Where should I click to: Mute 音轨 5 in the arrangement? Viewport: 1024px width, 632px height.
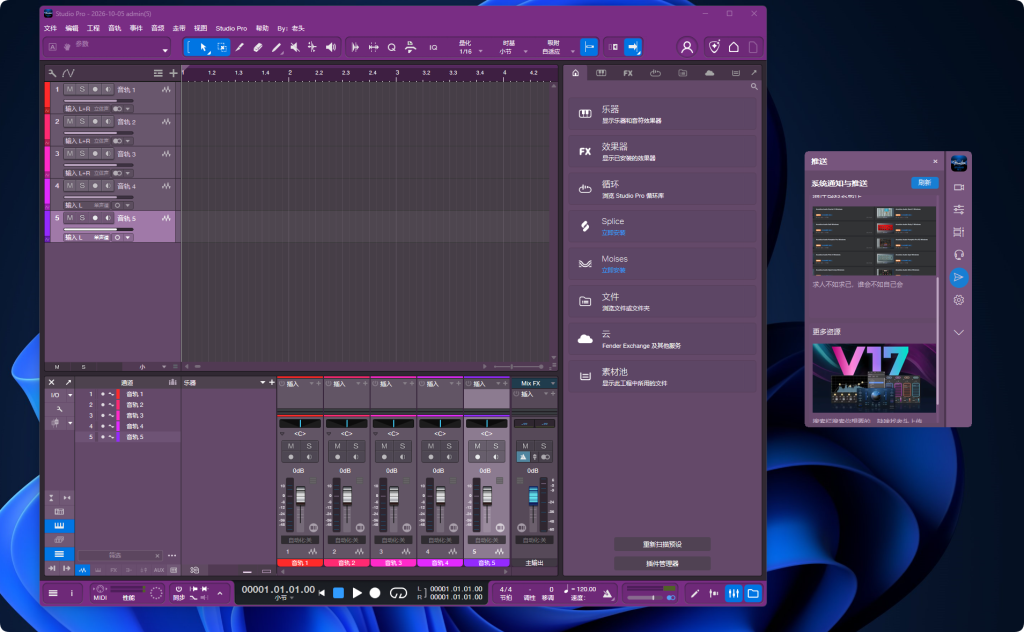click(x=70, y=218)
